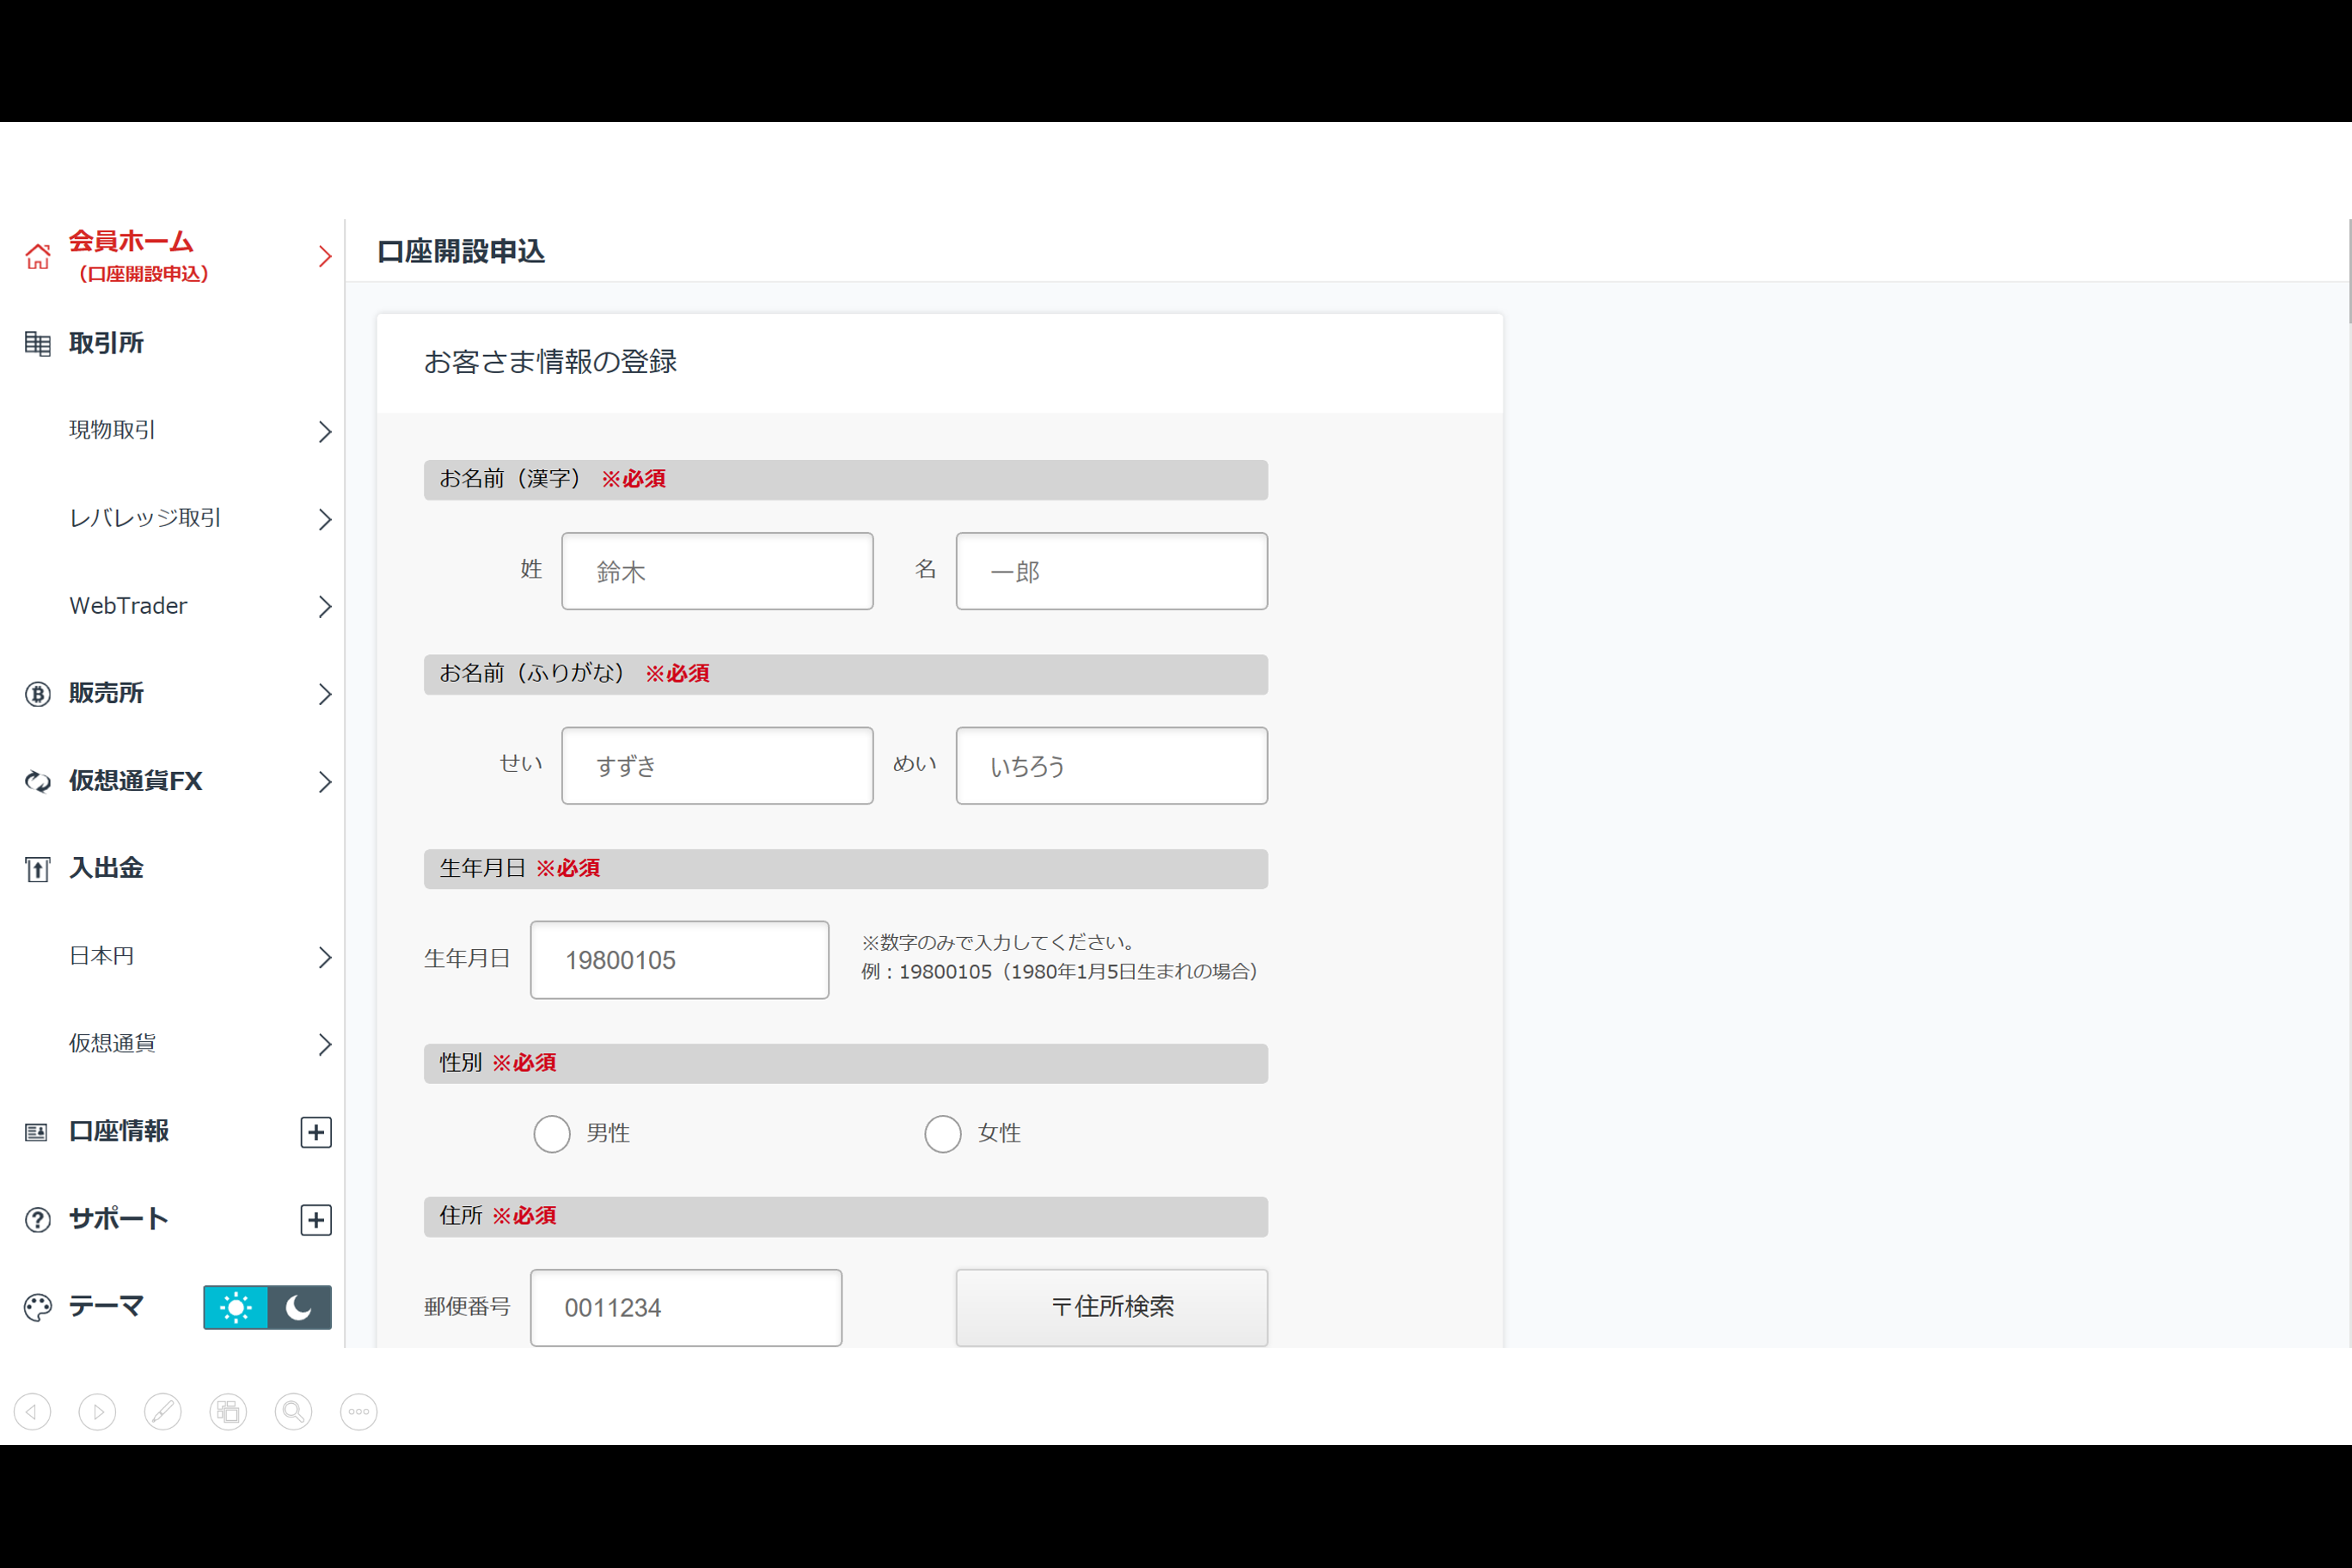Expand the サポート plus box
The height and width of the screenshot is (1568, 2352).
[x=316, y=1220]
